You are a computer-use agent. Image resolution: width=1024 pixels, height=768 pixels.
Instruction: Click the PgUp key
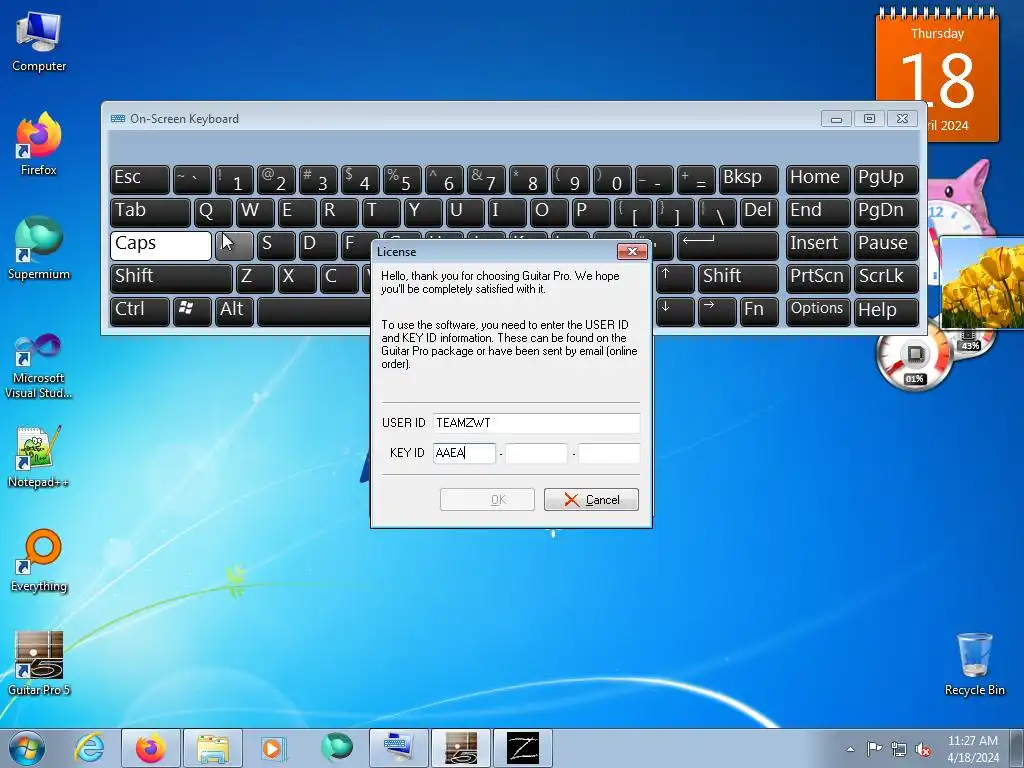click(886, 179)
